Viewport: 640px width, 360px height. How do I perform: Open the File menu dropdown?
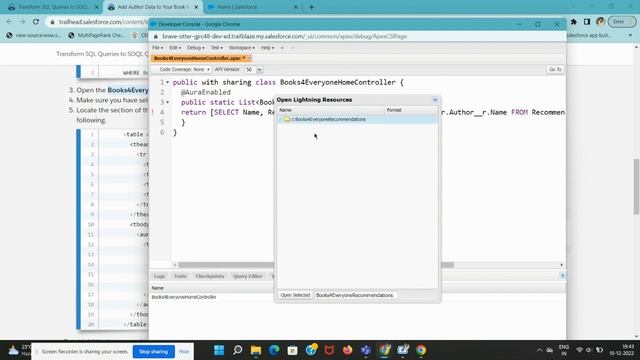click(x=157, y=48)
